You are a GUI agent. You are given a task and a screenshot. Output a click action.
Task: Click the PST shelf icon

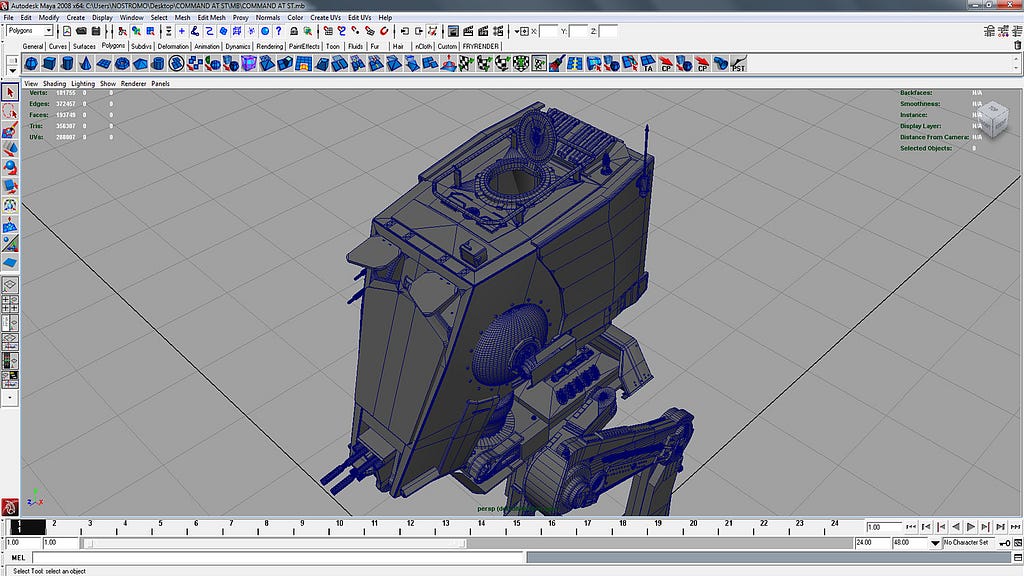[738, 63]
